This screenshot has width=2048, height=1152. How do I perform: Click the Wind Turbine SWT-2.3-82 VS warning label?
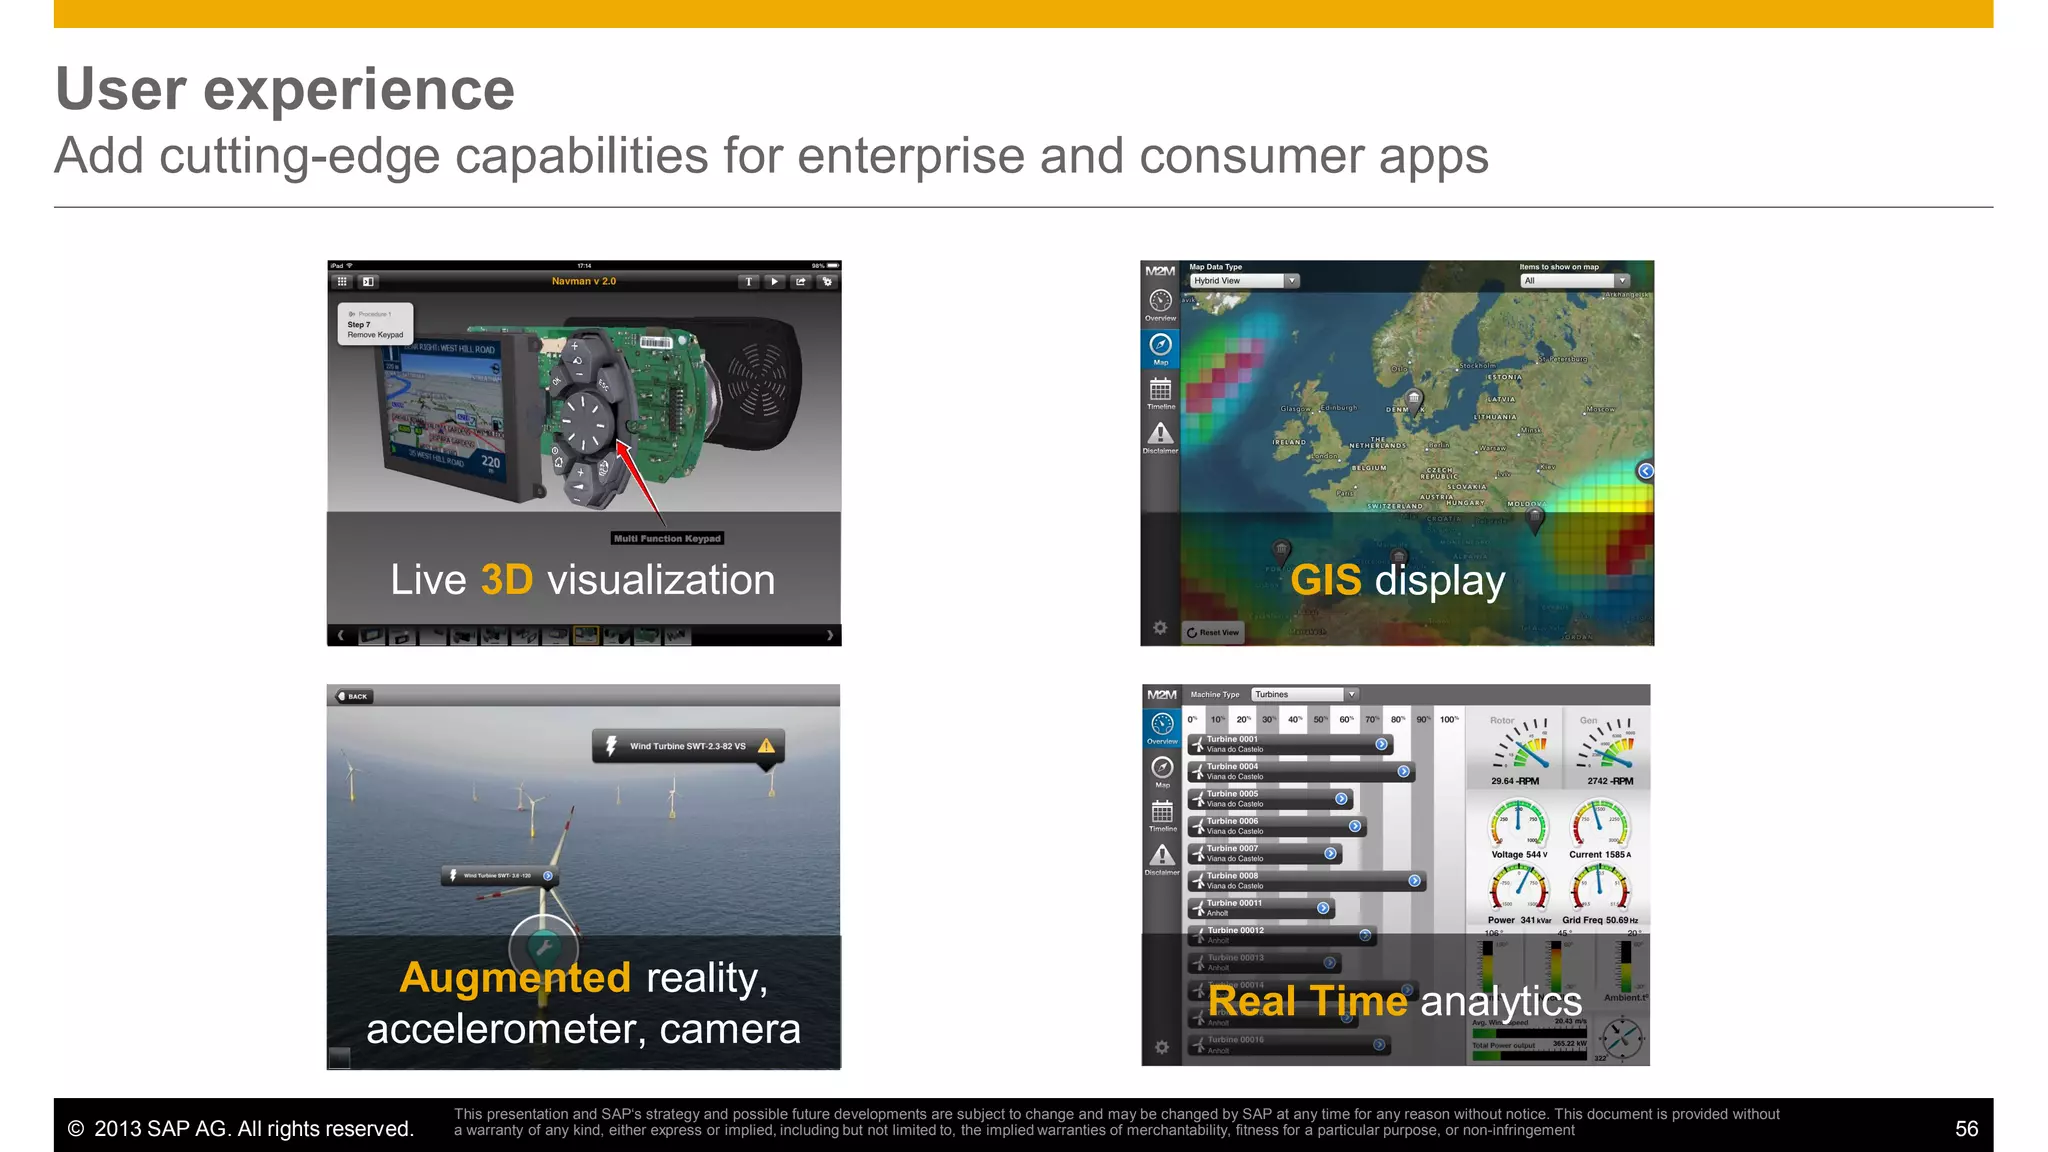pos(688,746)
